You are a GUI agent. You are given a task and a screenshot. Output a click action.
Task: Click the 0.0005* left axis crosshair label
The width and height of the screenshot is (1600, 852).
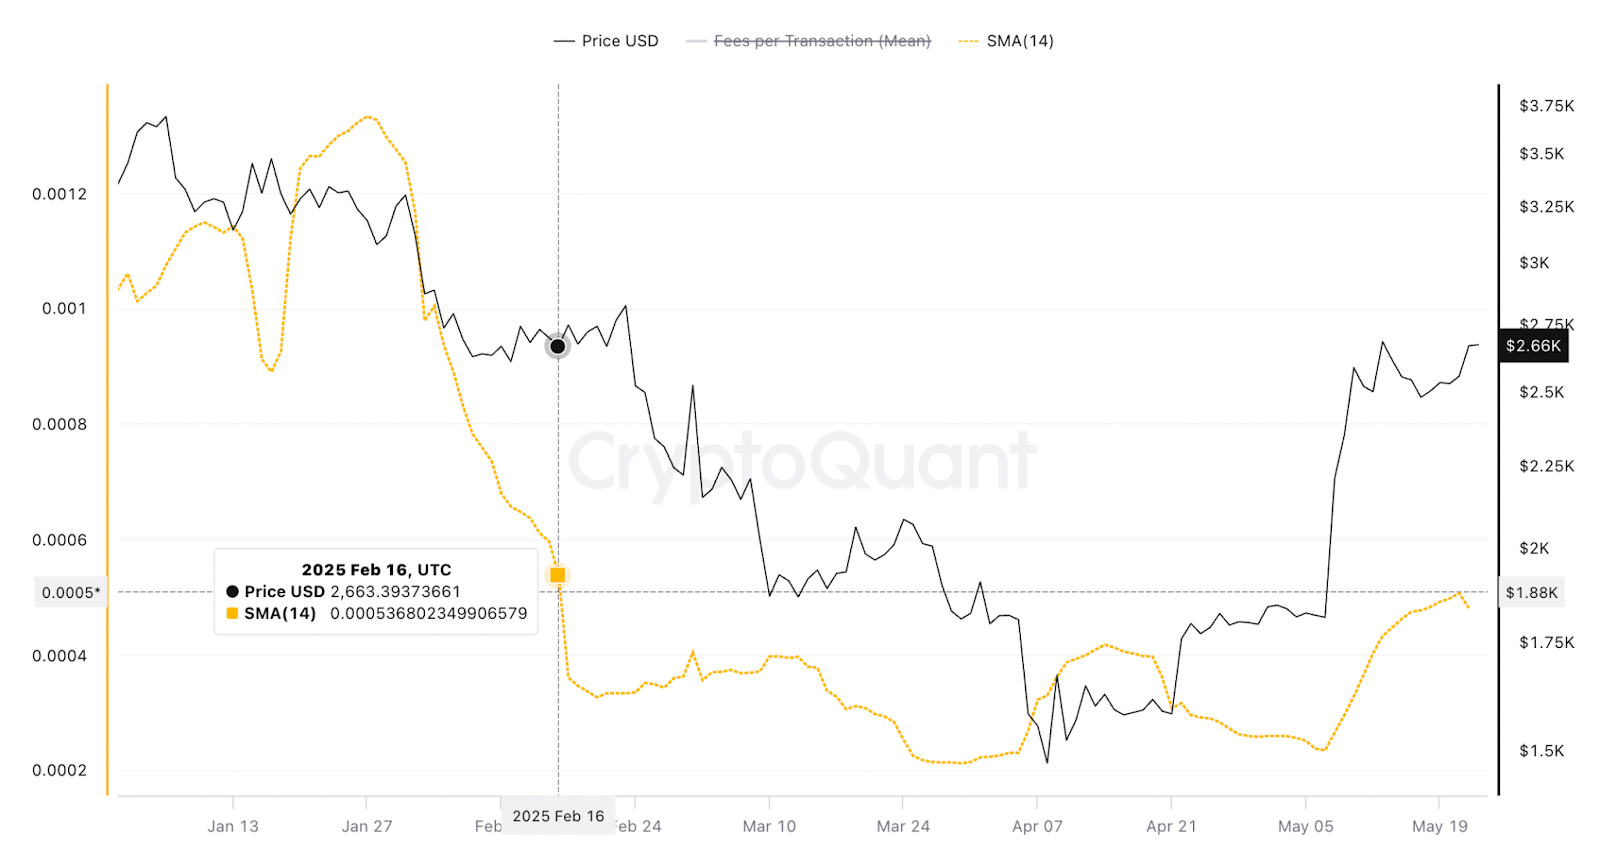(x=70, y=593)
